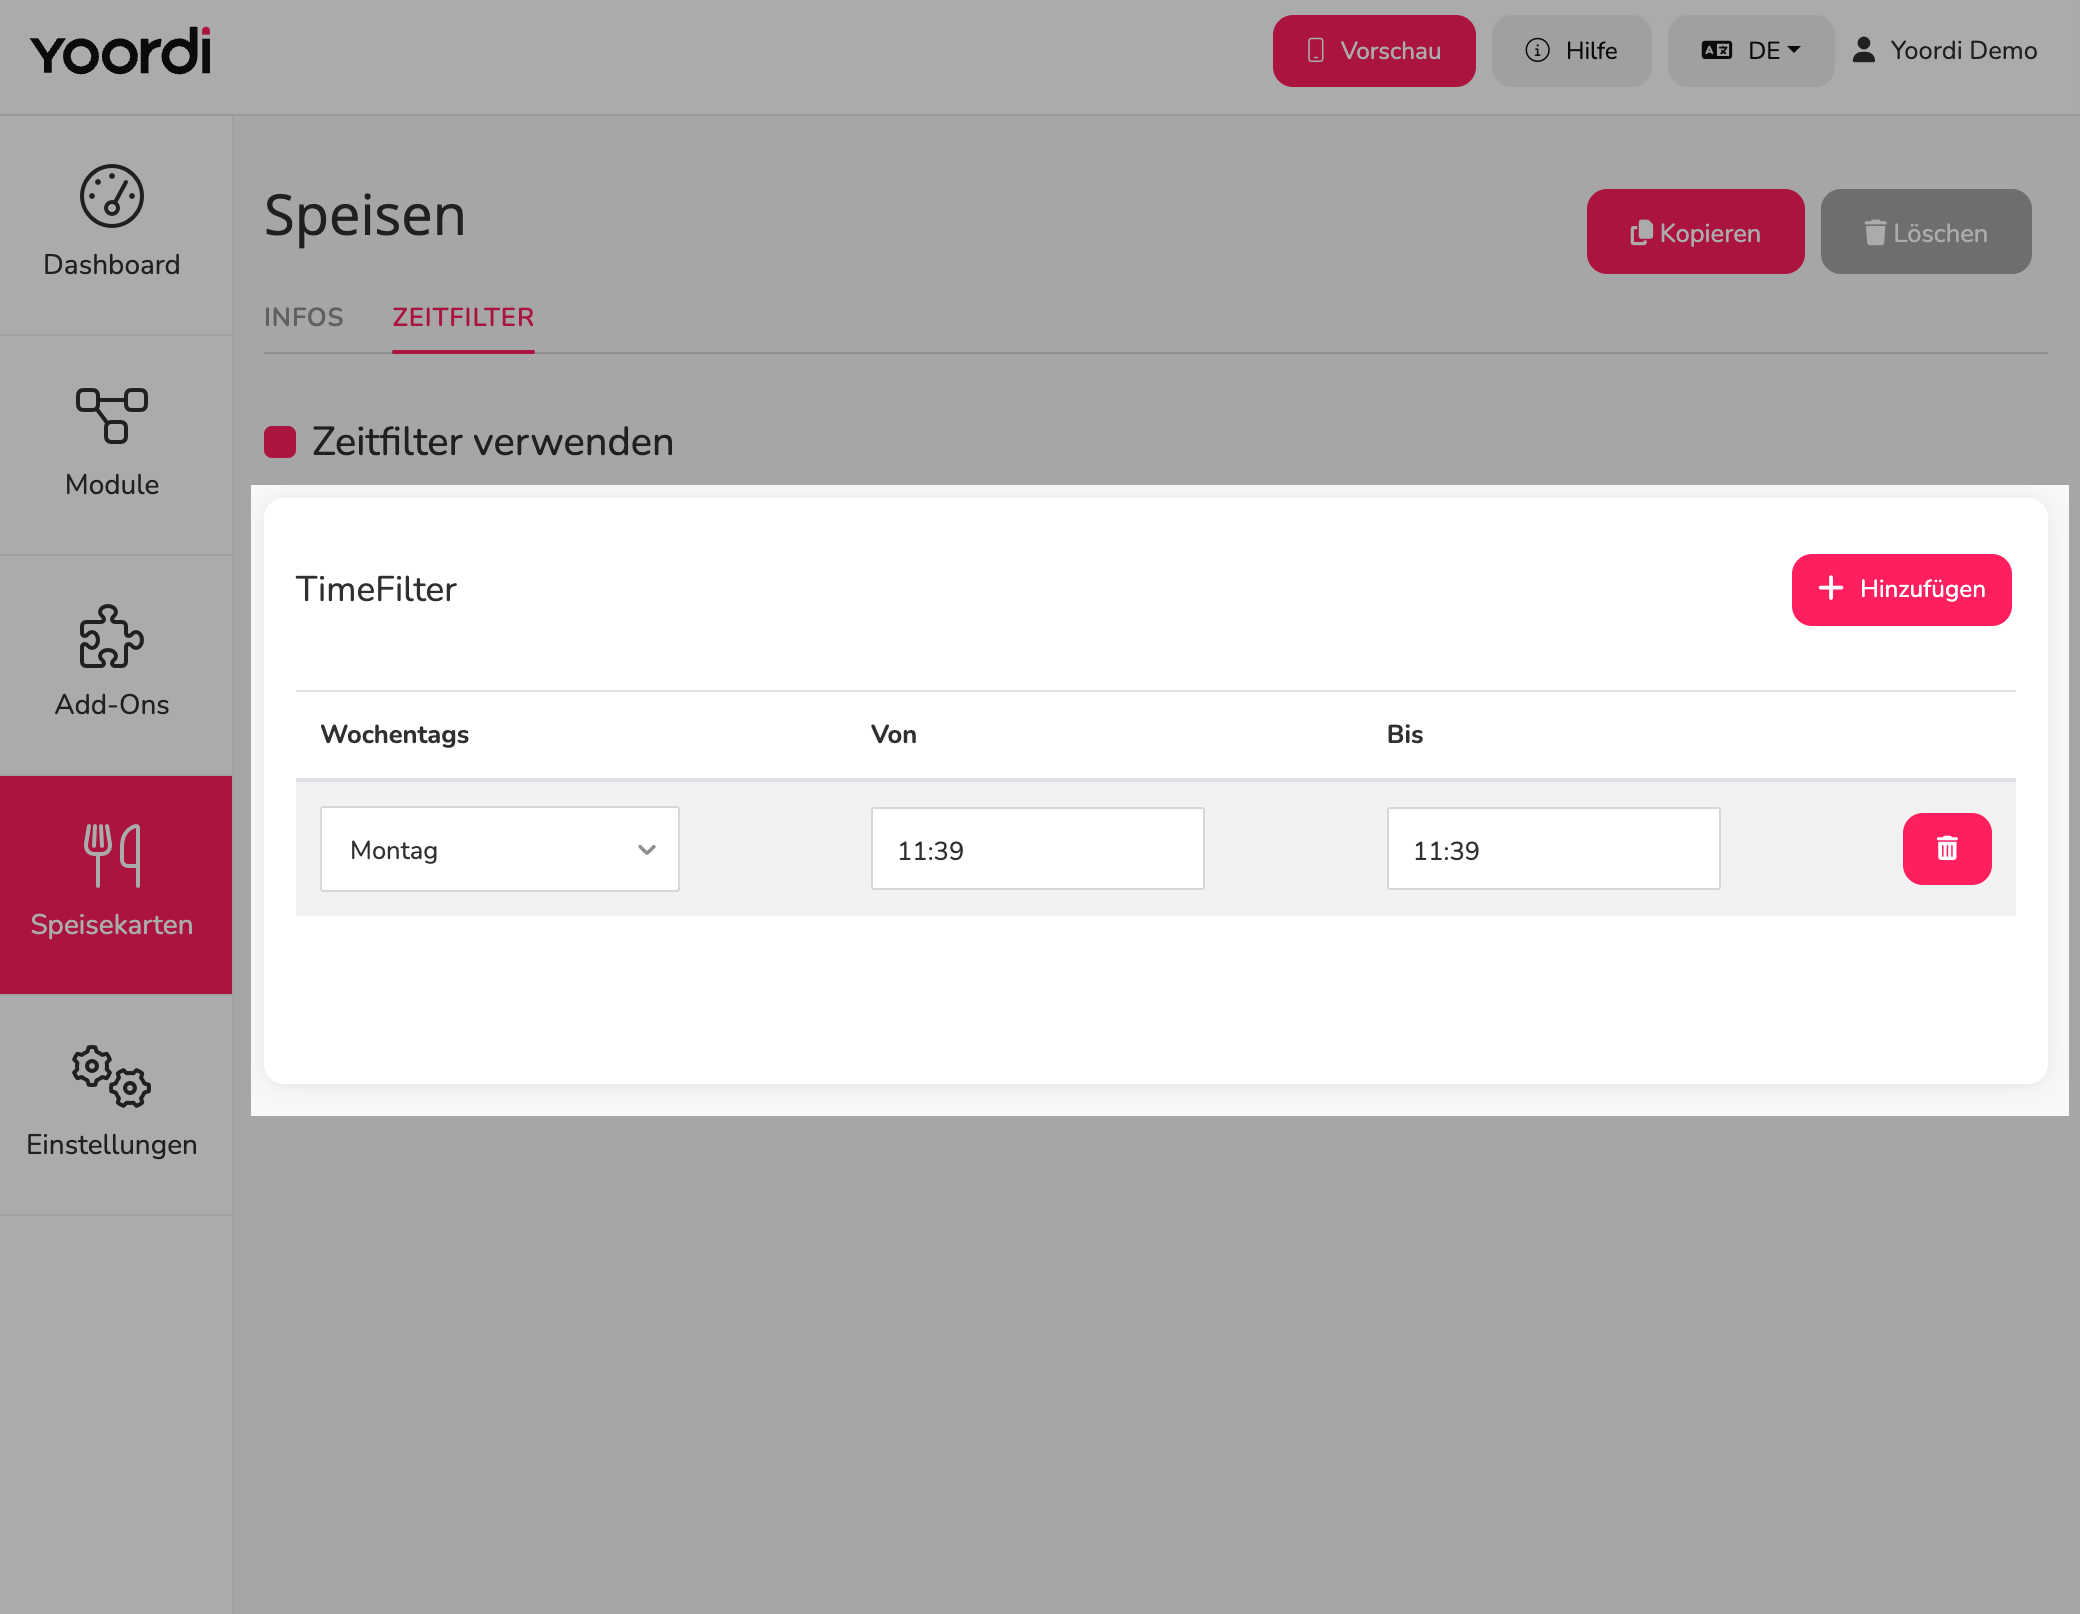Image resolution: width=2080 pixels, height=1614 pixels.
Task: Open the Dashboard gauge icon
Action: point(112,196)
